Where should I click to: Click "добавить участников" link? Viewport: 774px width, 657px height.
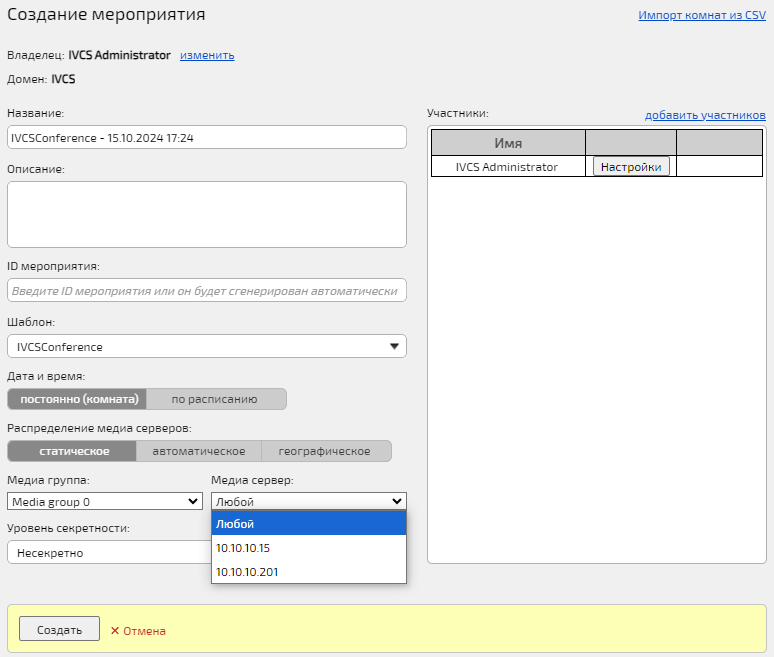(x=705, y=115)
